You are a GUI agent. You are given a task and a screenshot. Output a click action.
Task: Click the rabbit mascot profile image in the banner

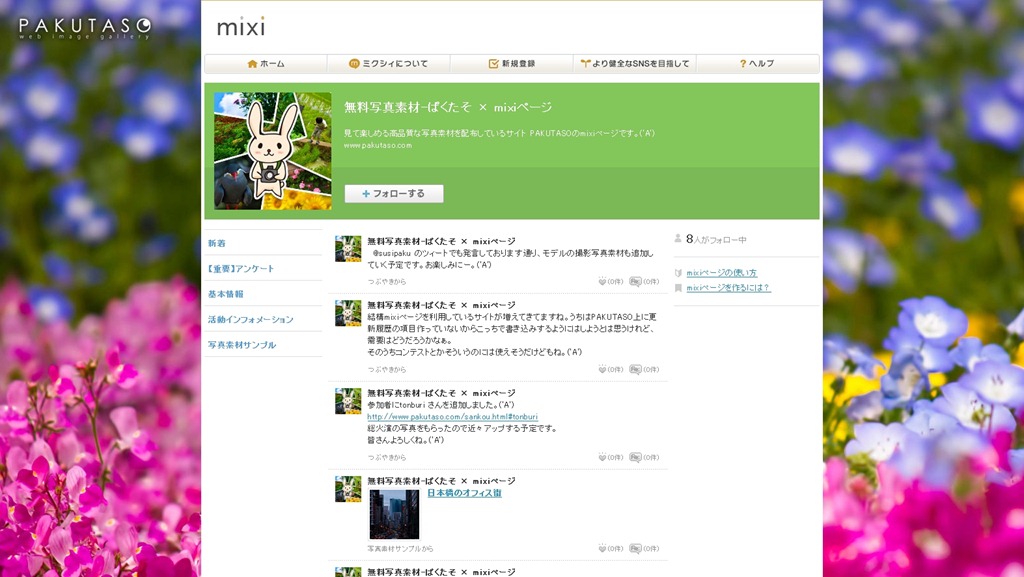(273, 151)
